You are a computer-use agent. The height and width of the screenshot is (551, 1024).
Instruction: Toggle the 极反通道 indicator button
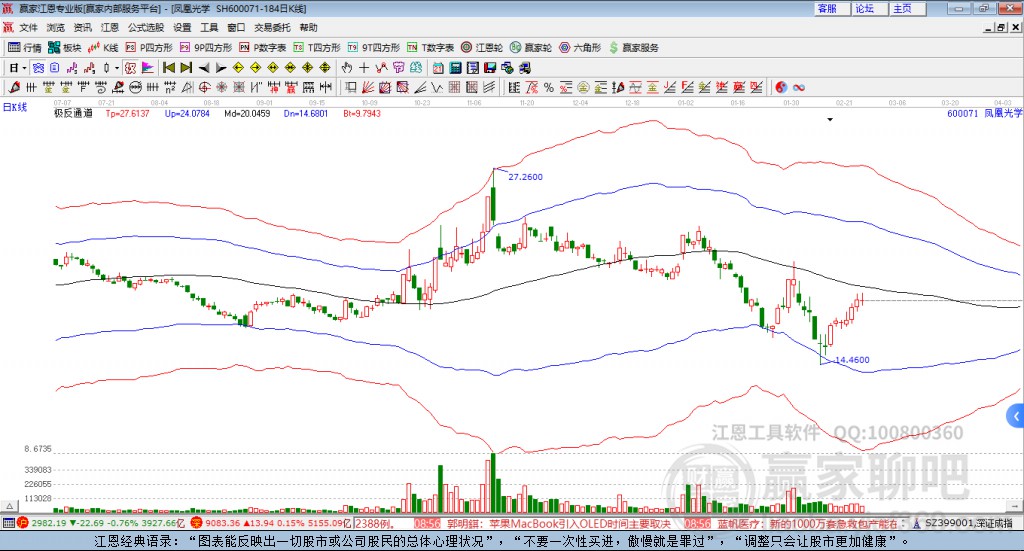tap(73, 113)
